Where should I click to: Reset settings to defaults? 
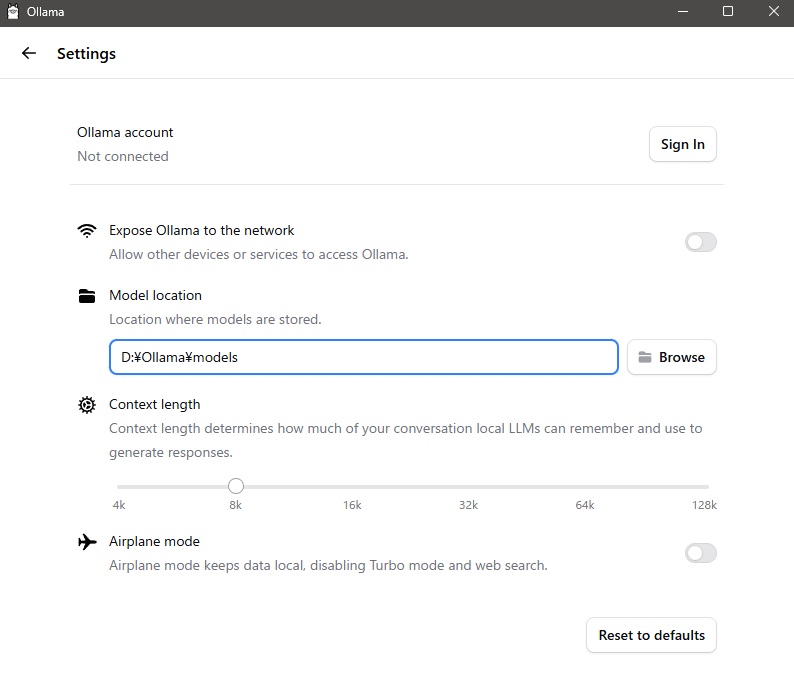651,635
